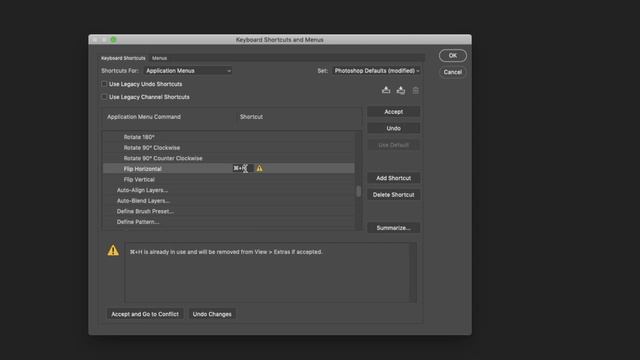Image resolution: width=640 pixels, height=360 pixels.
Task: Click the Undo Changes button
Action: click(212, 314)
